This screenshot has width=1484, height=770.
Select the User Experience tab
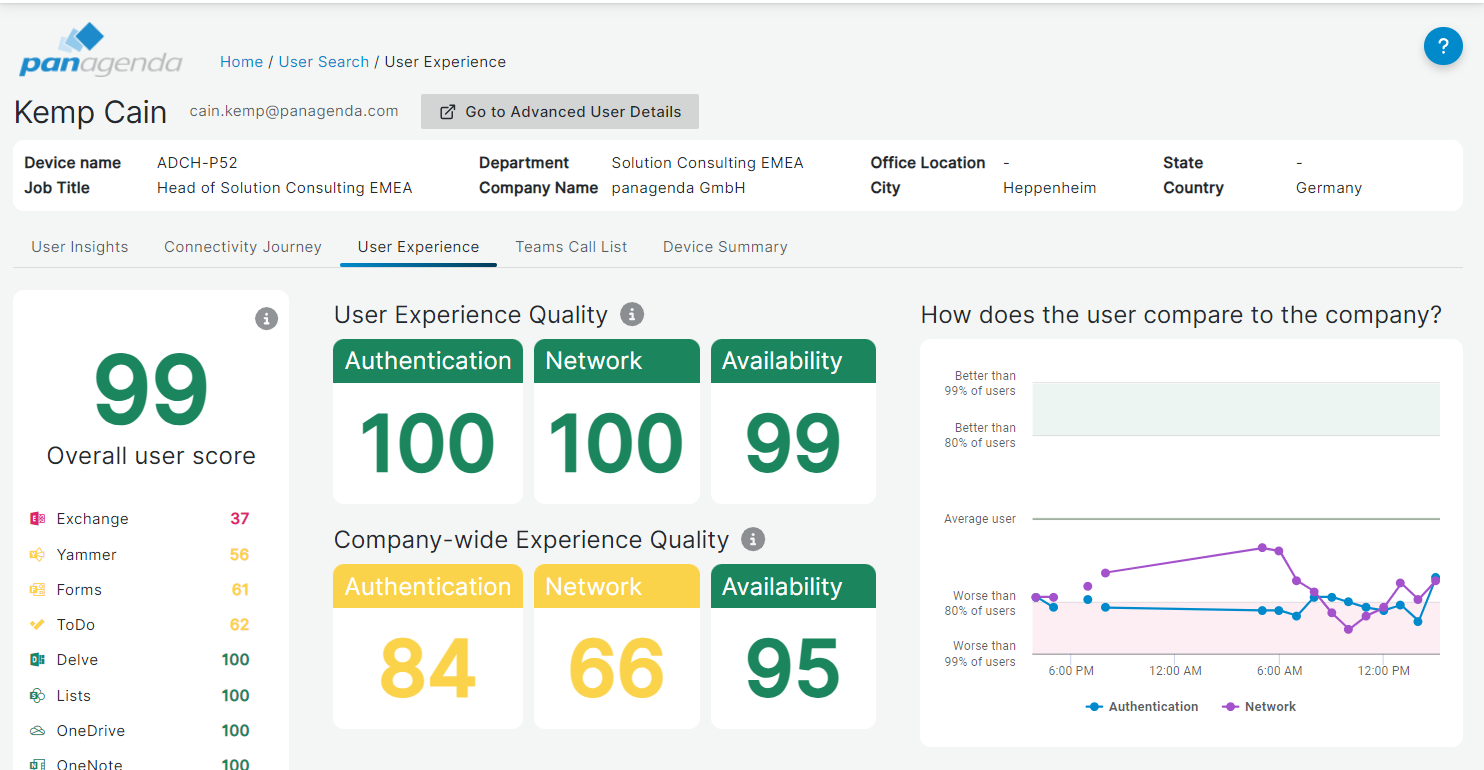[418, 247]
